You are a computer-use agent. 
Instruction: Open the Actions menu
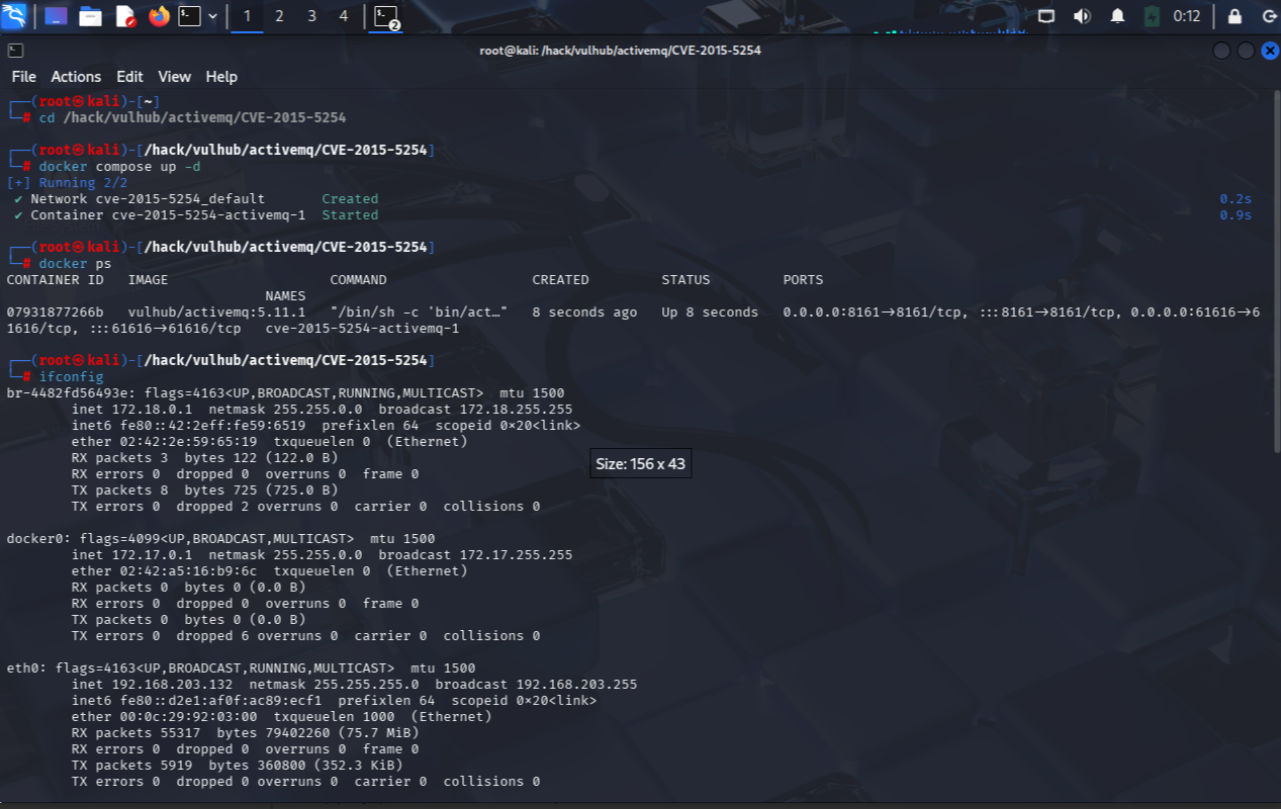click(x=76, y=77)
